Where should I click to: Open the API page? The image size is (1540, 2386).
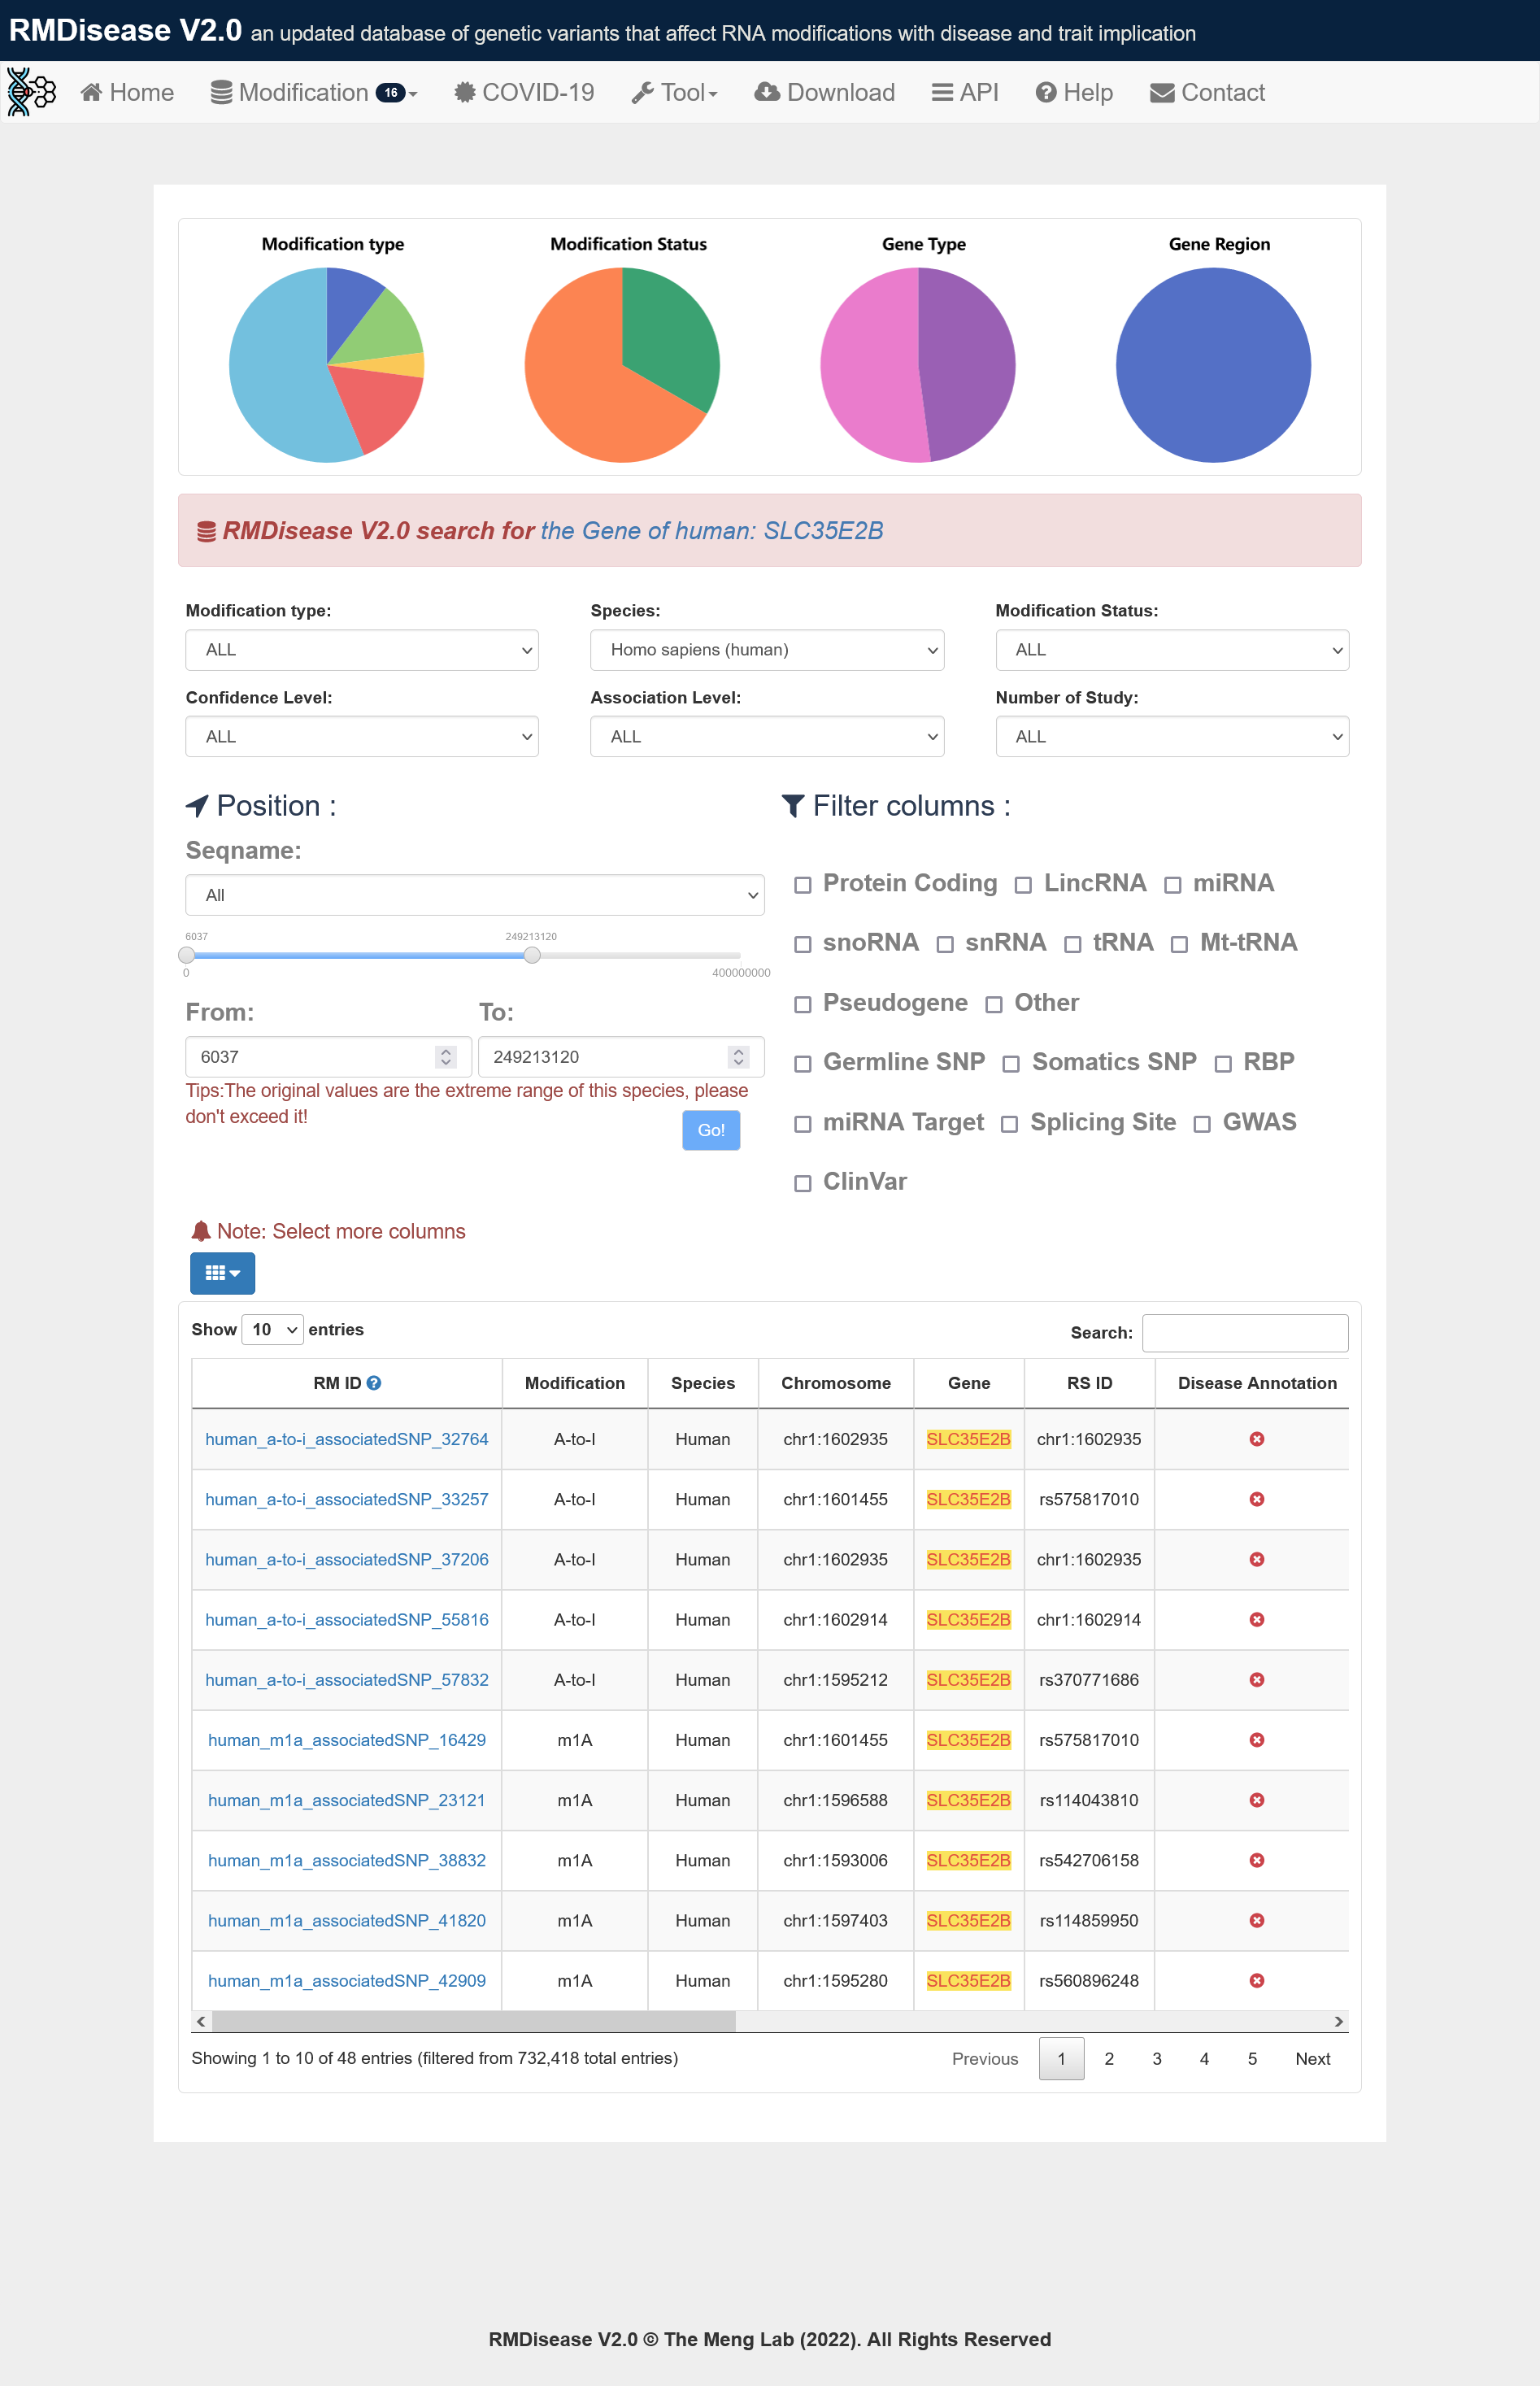pos(965,92)
